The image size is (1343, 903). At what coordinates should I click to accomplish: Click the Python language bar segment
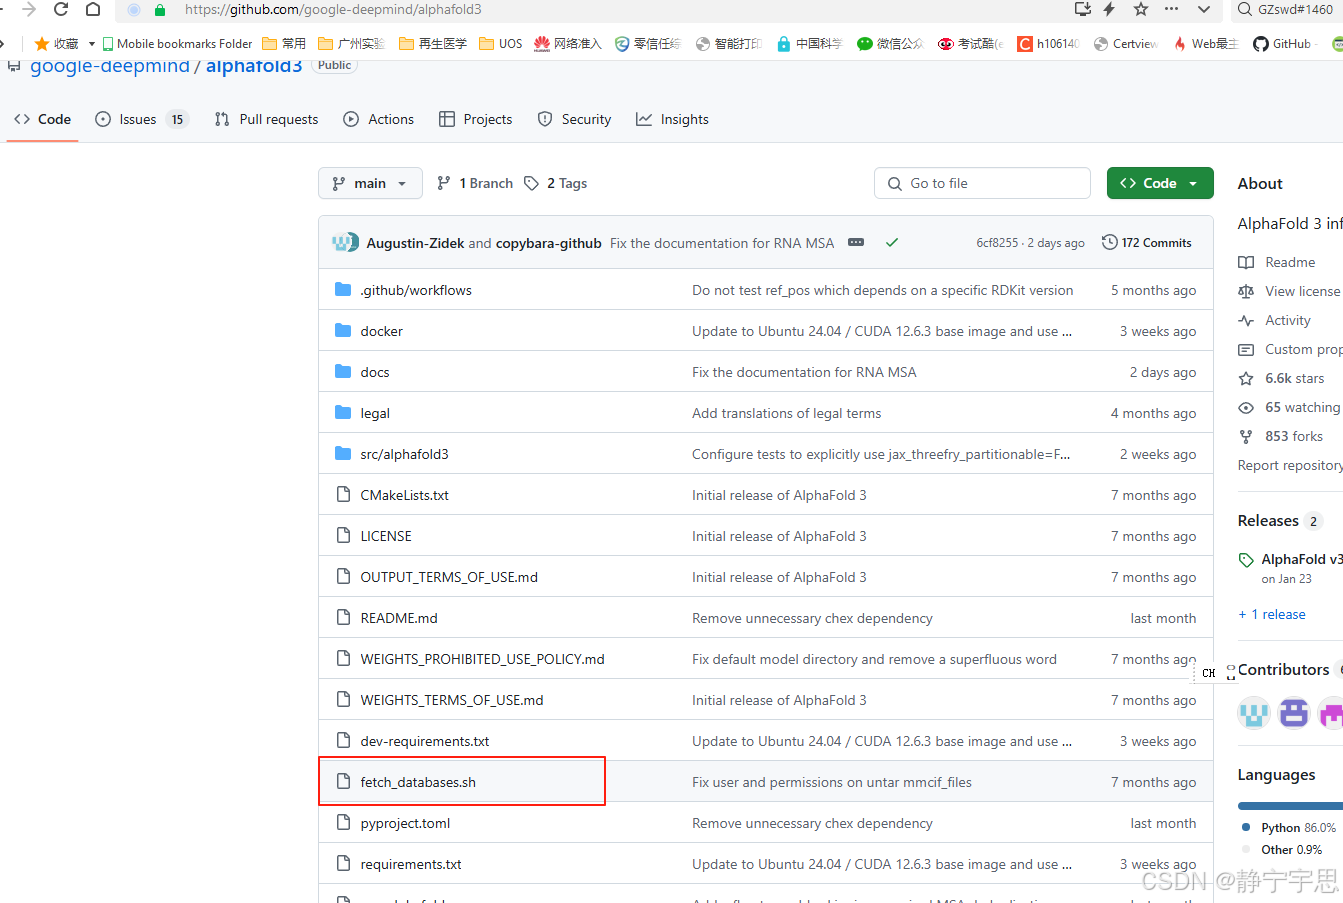pos(1290,805)
